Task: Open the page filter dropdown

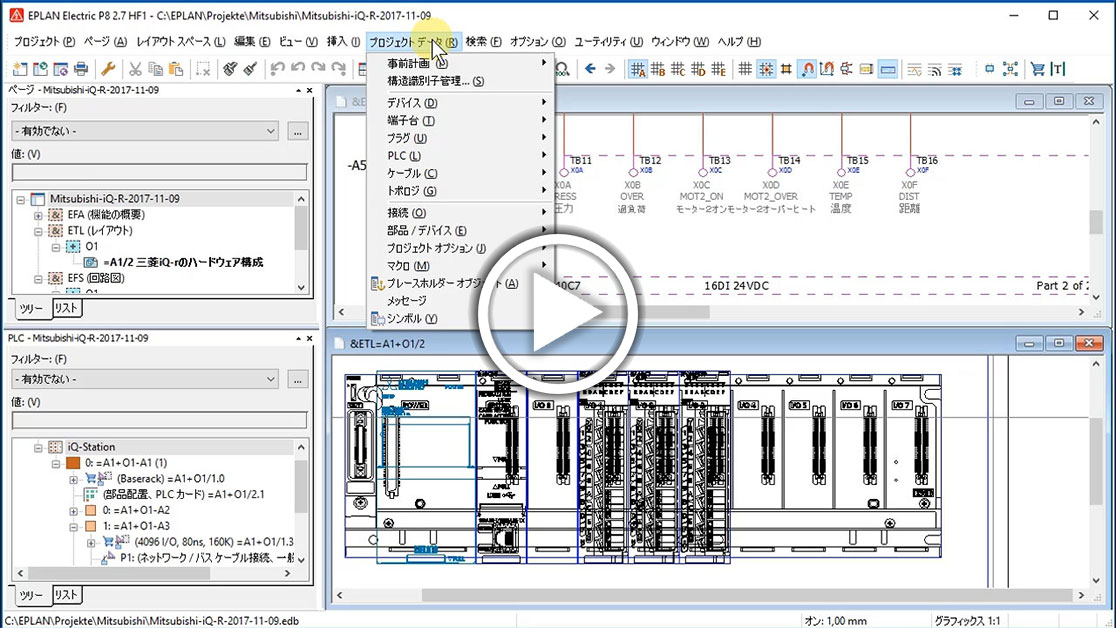Action: [x=145, y=131]
